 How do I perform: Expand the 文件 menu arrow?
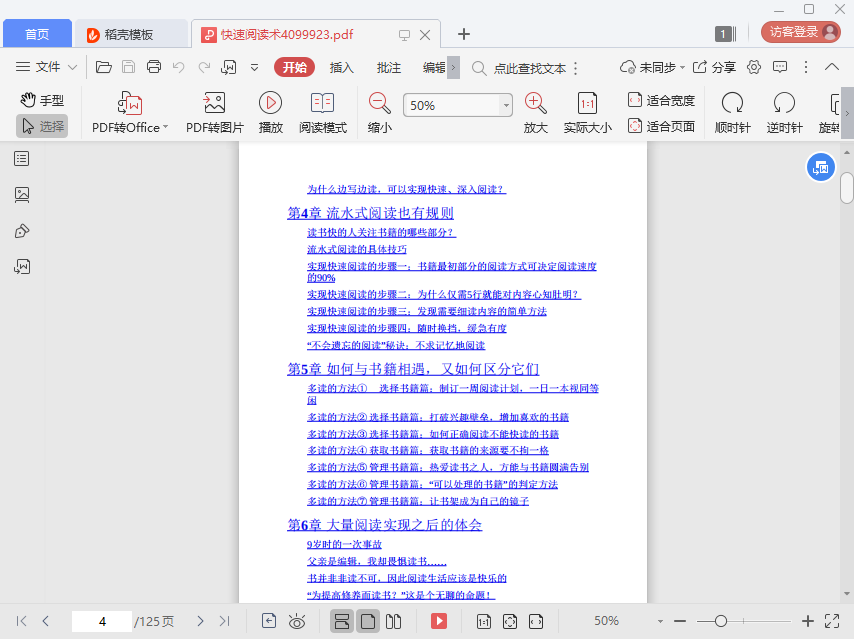coord(72,68)
